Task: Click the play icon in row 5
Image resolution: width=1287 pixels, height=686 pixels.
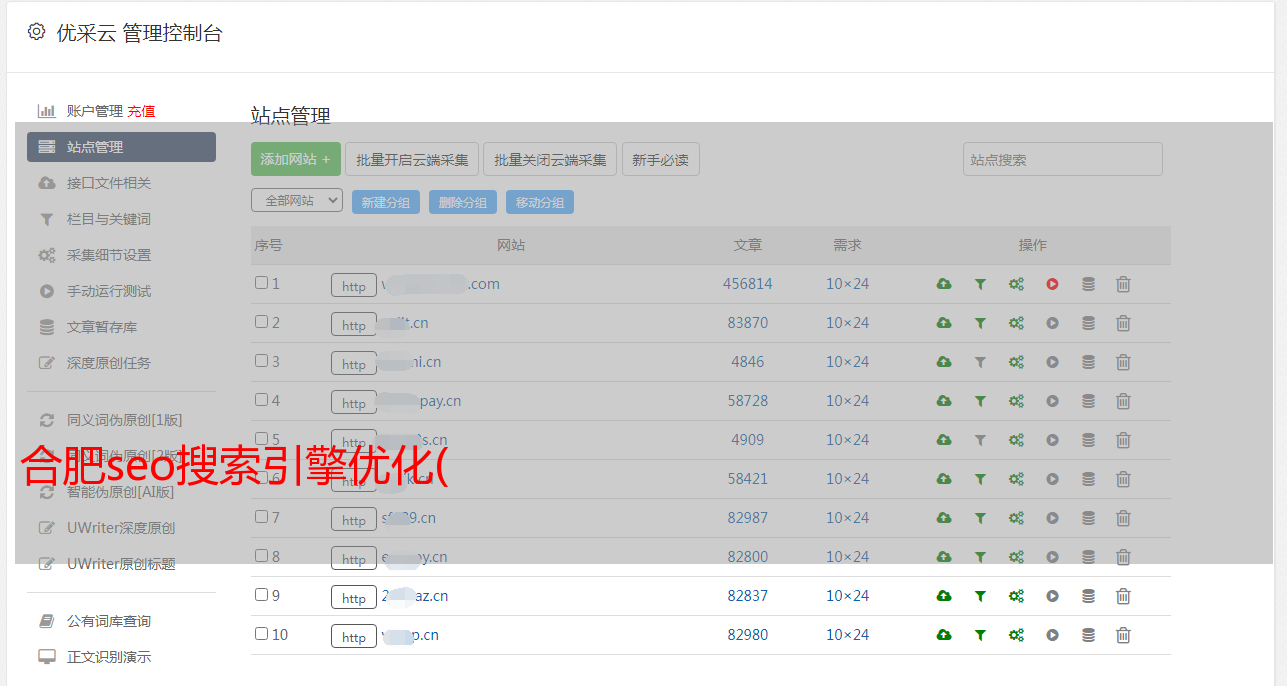Action: click(x=1052, y=440)
